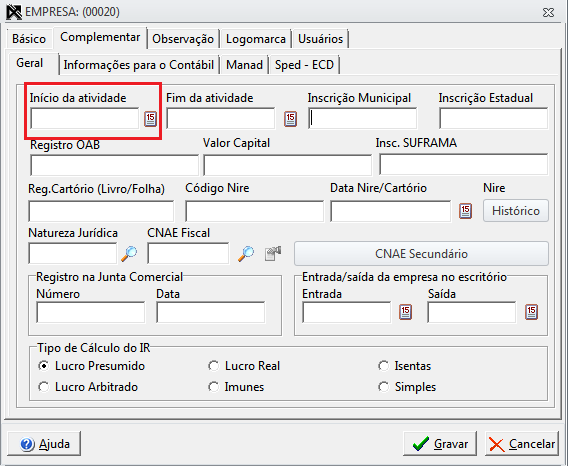This screenshot has width=568, height=466.
Task: Search CNAE Fiscal with magnifier icon
Action: [x=246, y=254]
